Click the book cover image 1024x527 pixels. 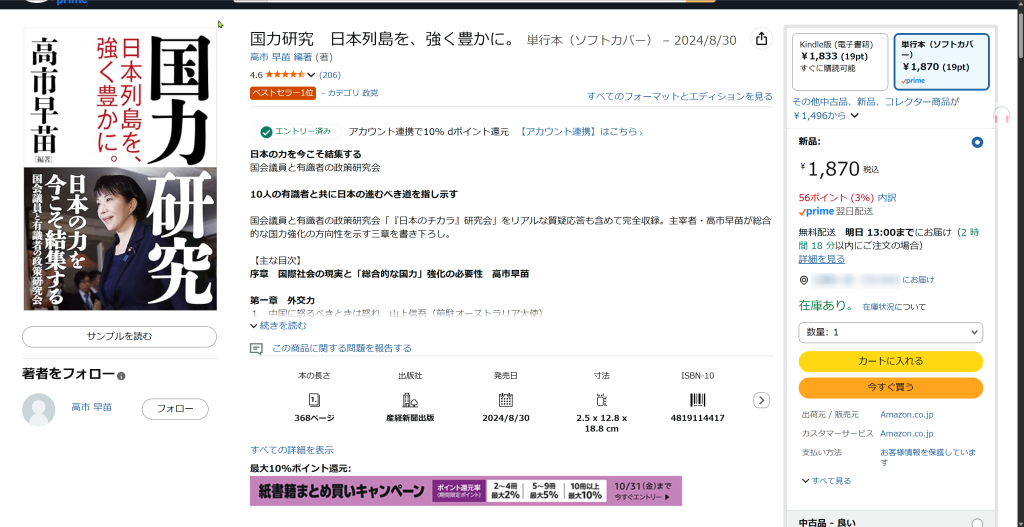(119, 170)
